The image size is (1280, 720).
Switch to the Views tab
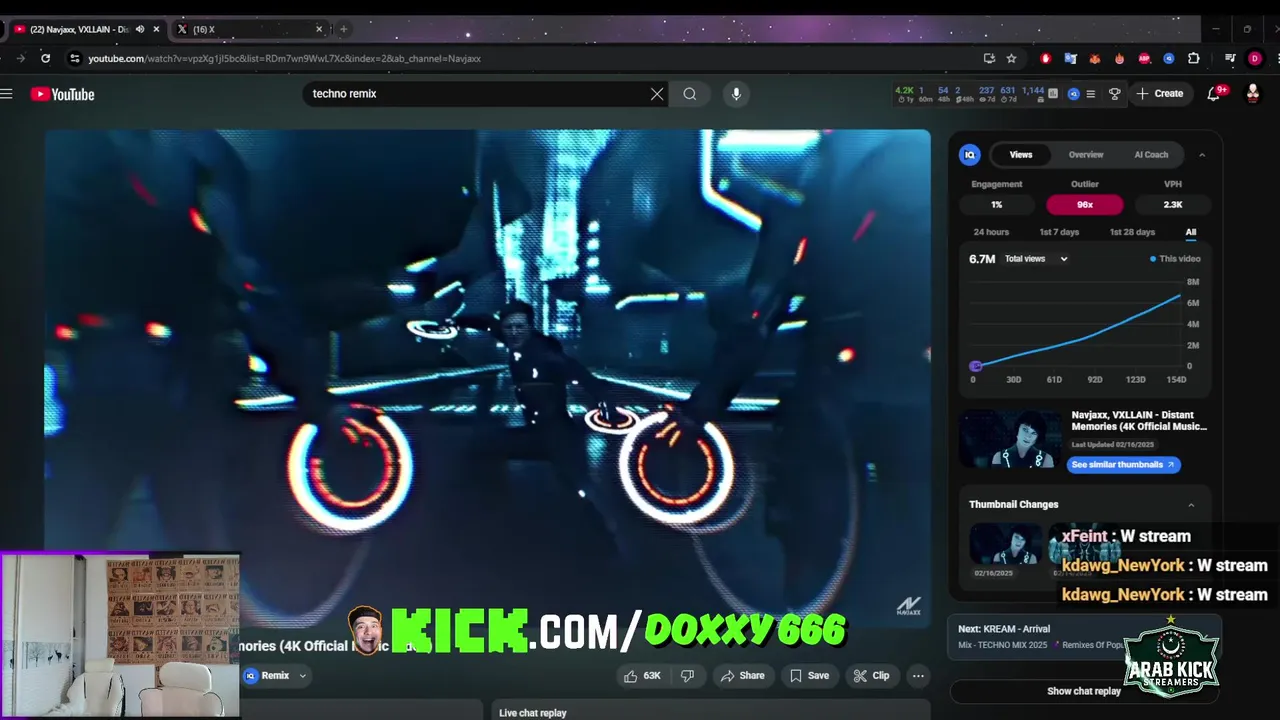[x=1021, y=155]
